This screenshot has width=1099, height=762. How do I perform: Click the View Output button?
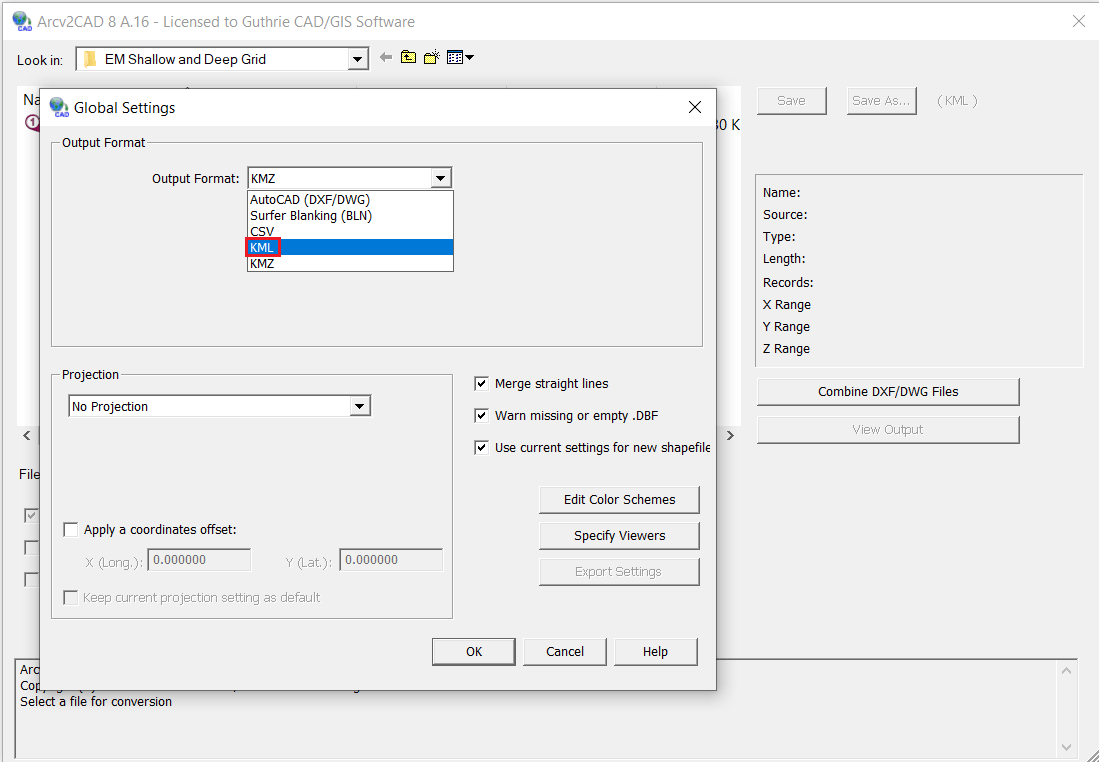click(x=888, y=430)
